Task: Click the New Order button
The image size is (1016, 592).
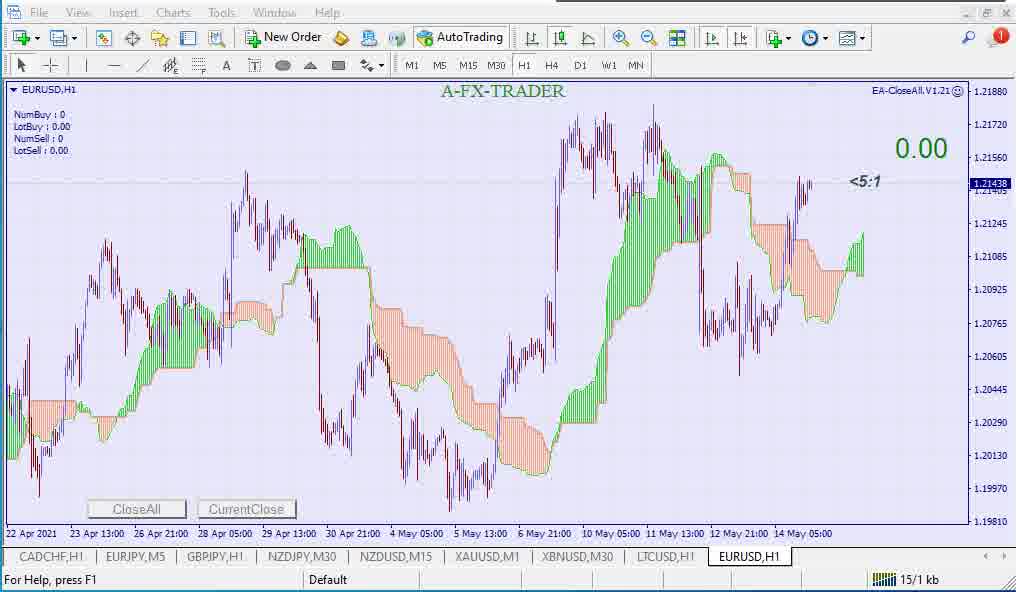Action: pyautogui.click(x=283, y=38)
